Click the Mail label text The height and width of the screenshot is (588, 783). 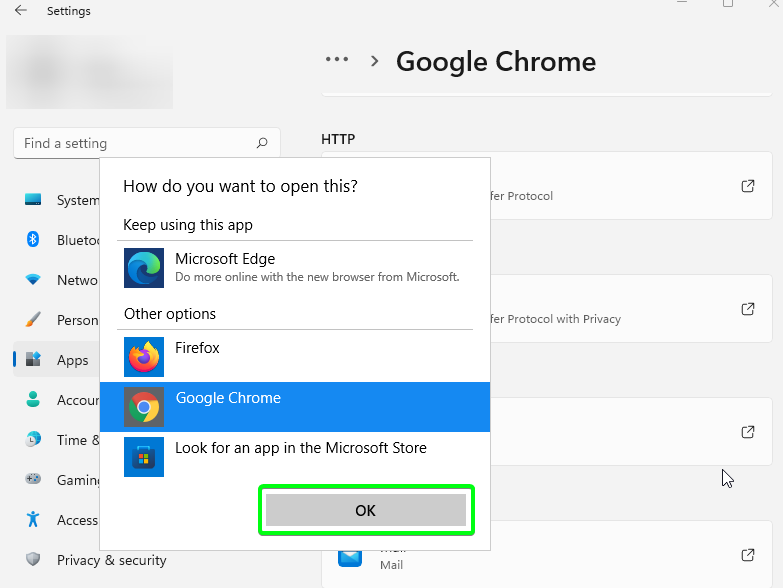coord(392,565)
